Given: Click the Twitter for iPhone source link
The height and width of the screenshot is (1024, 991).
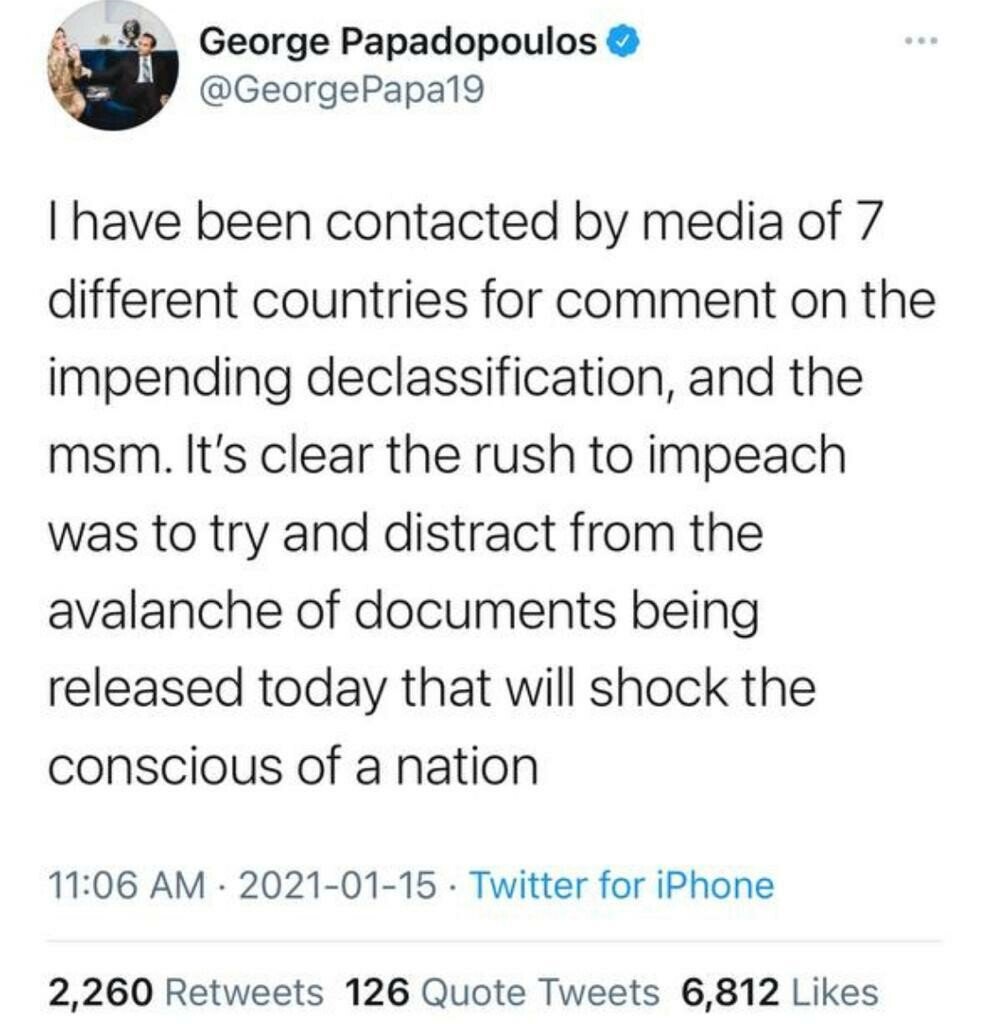Looking at the screenshot, I should tap(621, 885).
